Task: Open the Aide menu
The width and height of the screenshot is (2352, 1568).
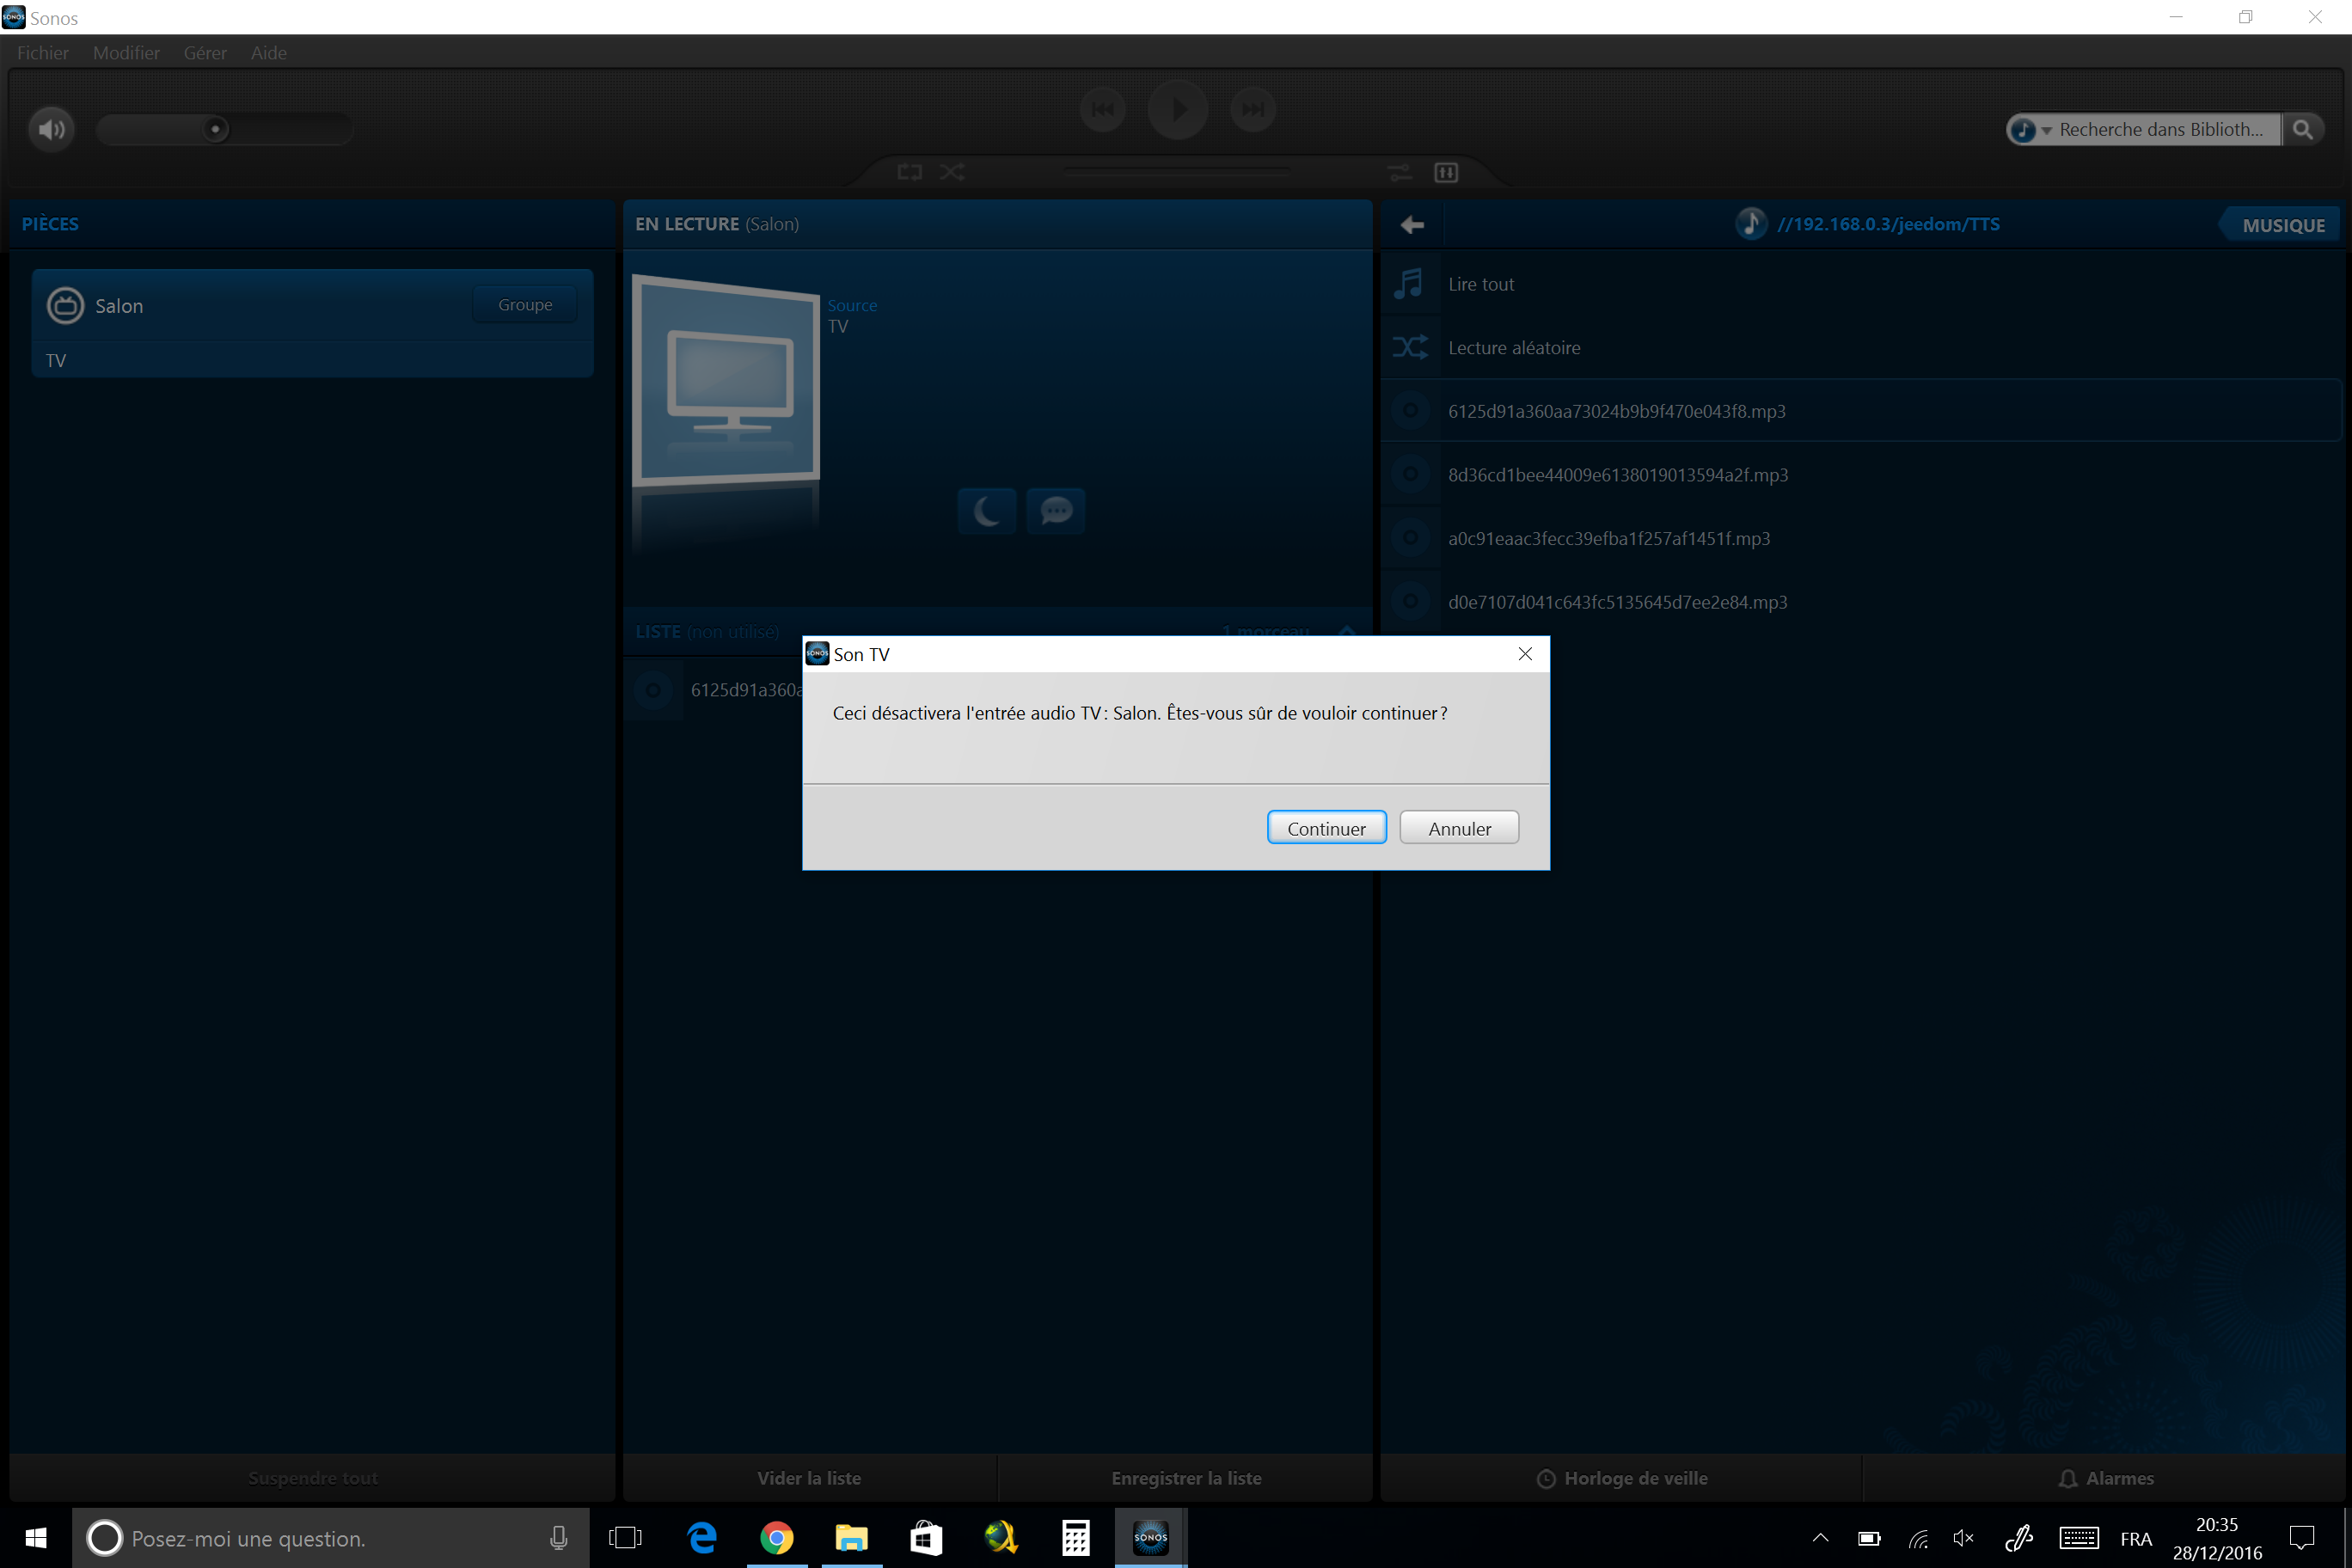Action: click(268, 53)
